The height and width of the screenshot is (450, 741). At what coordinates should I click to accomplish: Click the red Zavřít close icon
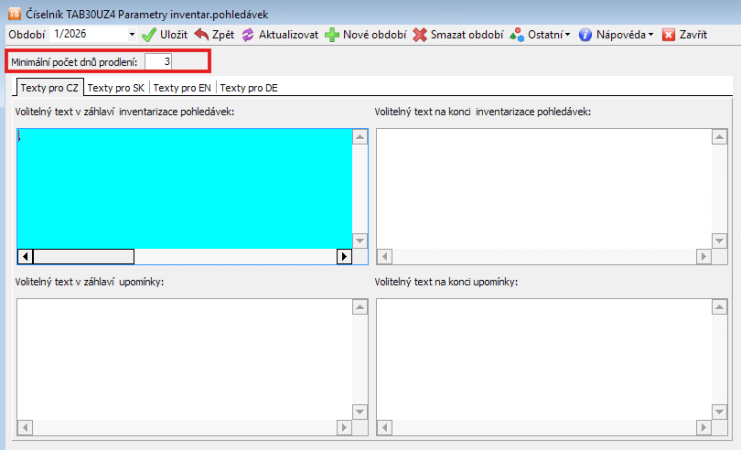pyautogui.click(x=669, y=35)
